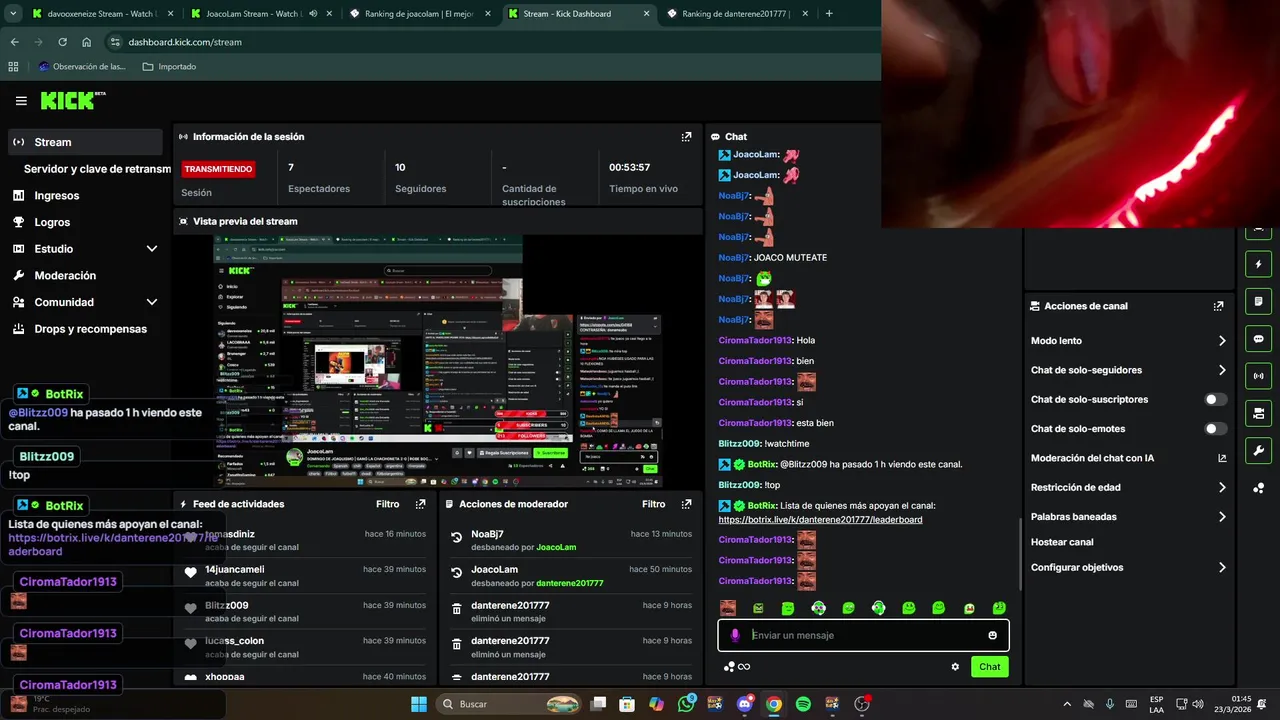Send message with green Chat button
This screenshot has height=720, width=1280.
[989, 667]
